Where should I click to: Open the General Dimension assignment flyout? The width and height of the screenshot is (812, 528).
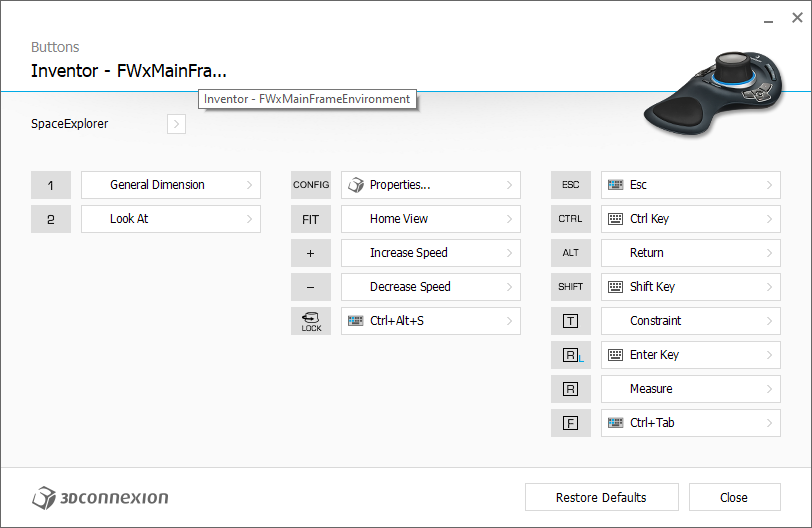[171, 185]
